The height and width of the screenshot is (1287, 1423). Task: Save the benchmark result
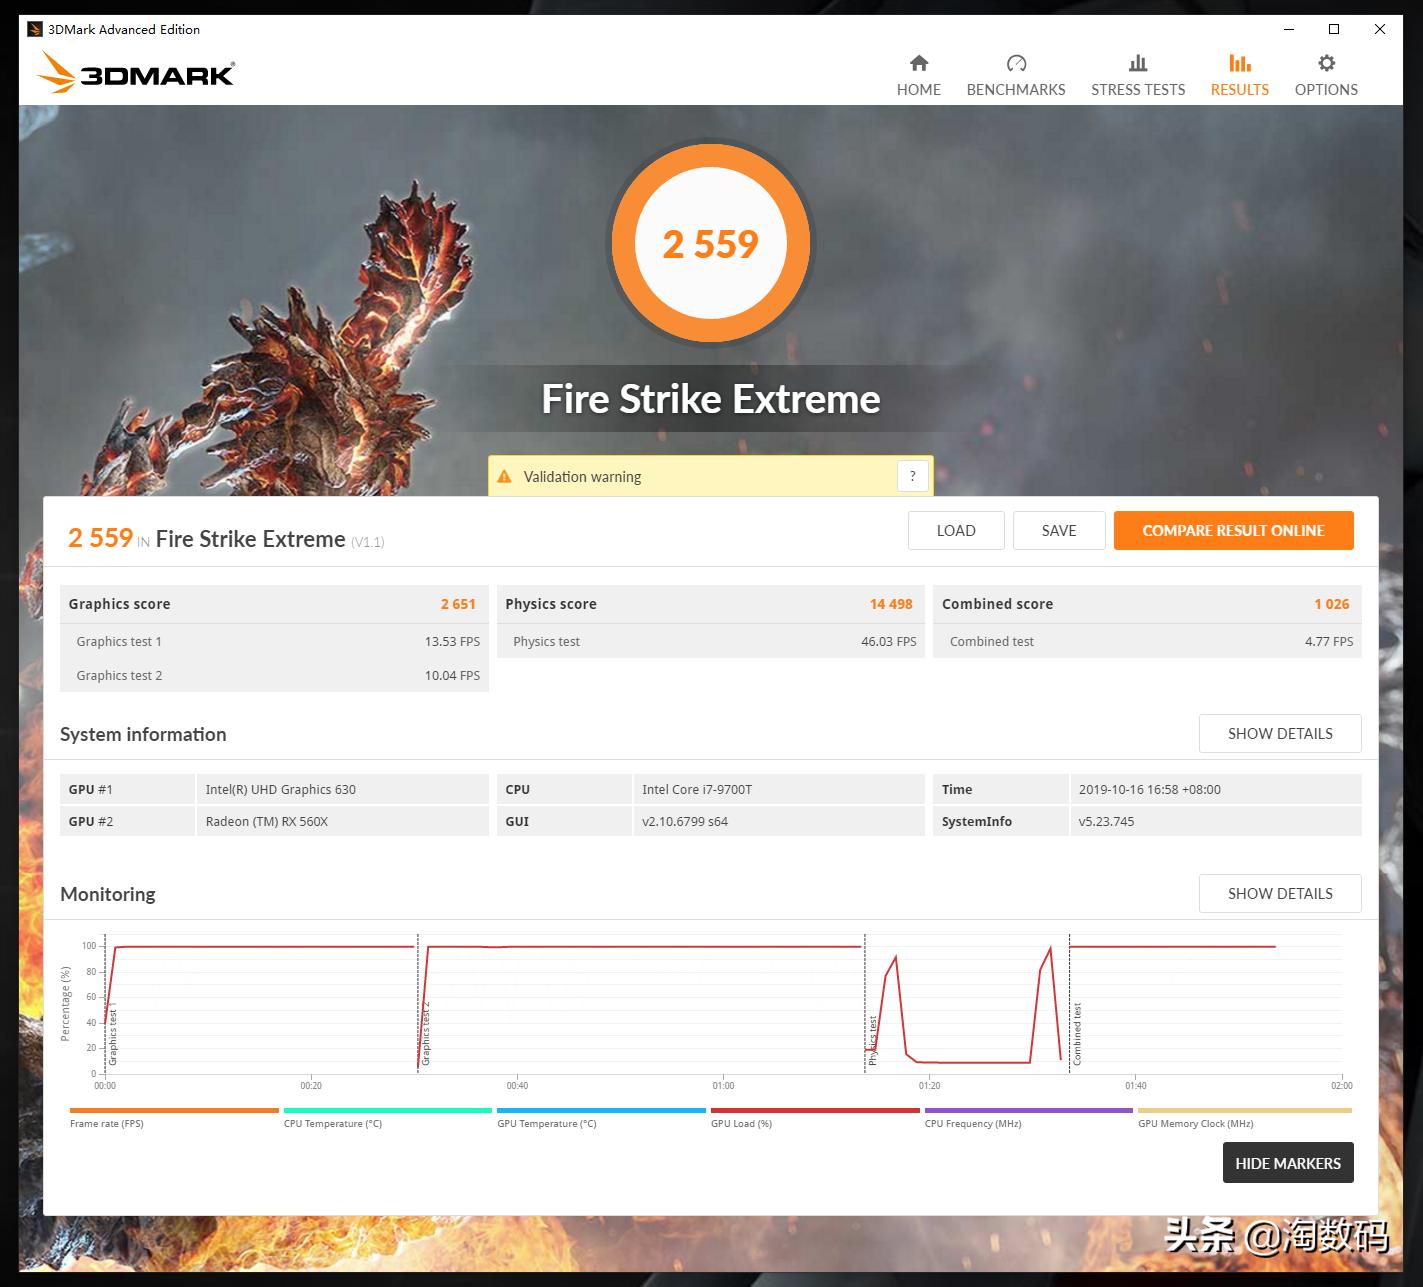[x=1059, y=530]
